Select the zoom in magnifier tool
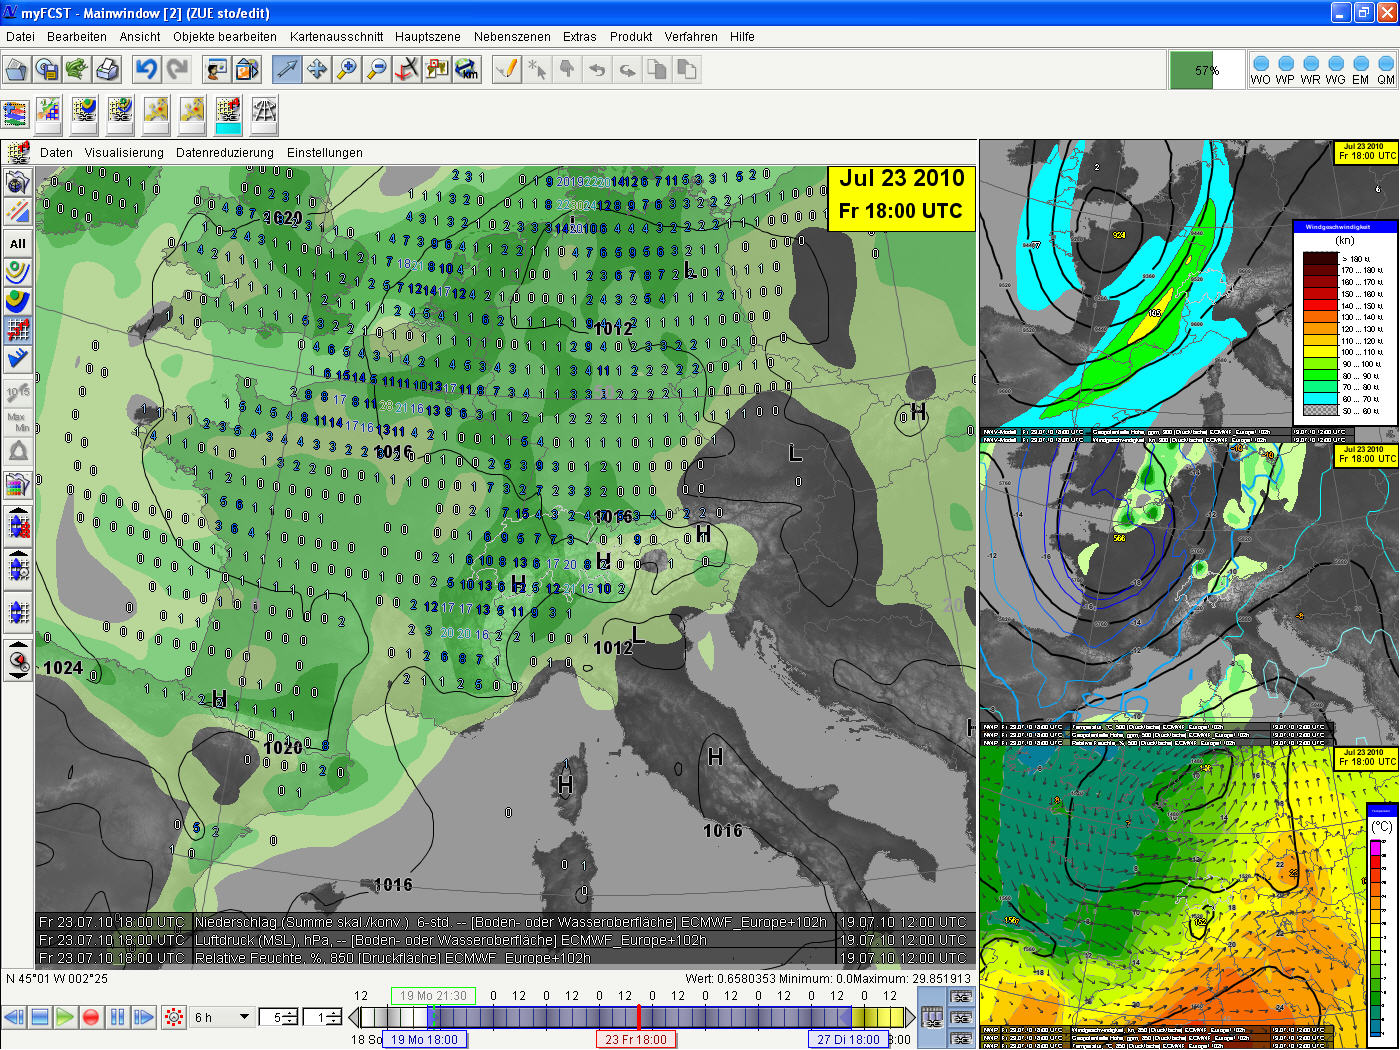Image resolution: width=1400 pixels, height=1050 pixels. tap(347, 69)
